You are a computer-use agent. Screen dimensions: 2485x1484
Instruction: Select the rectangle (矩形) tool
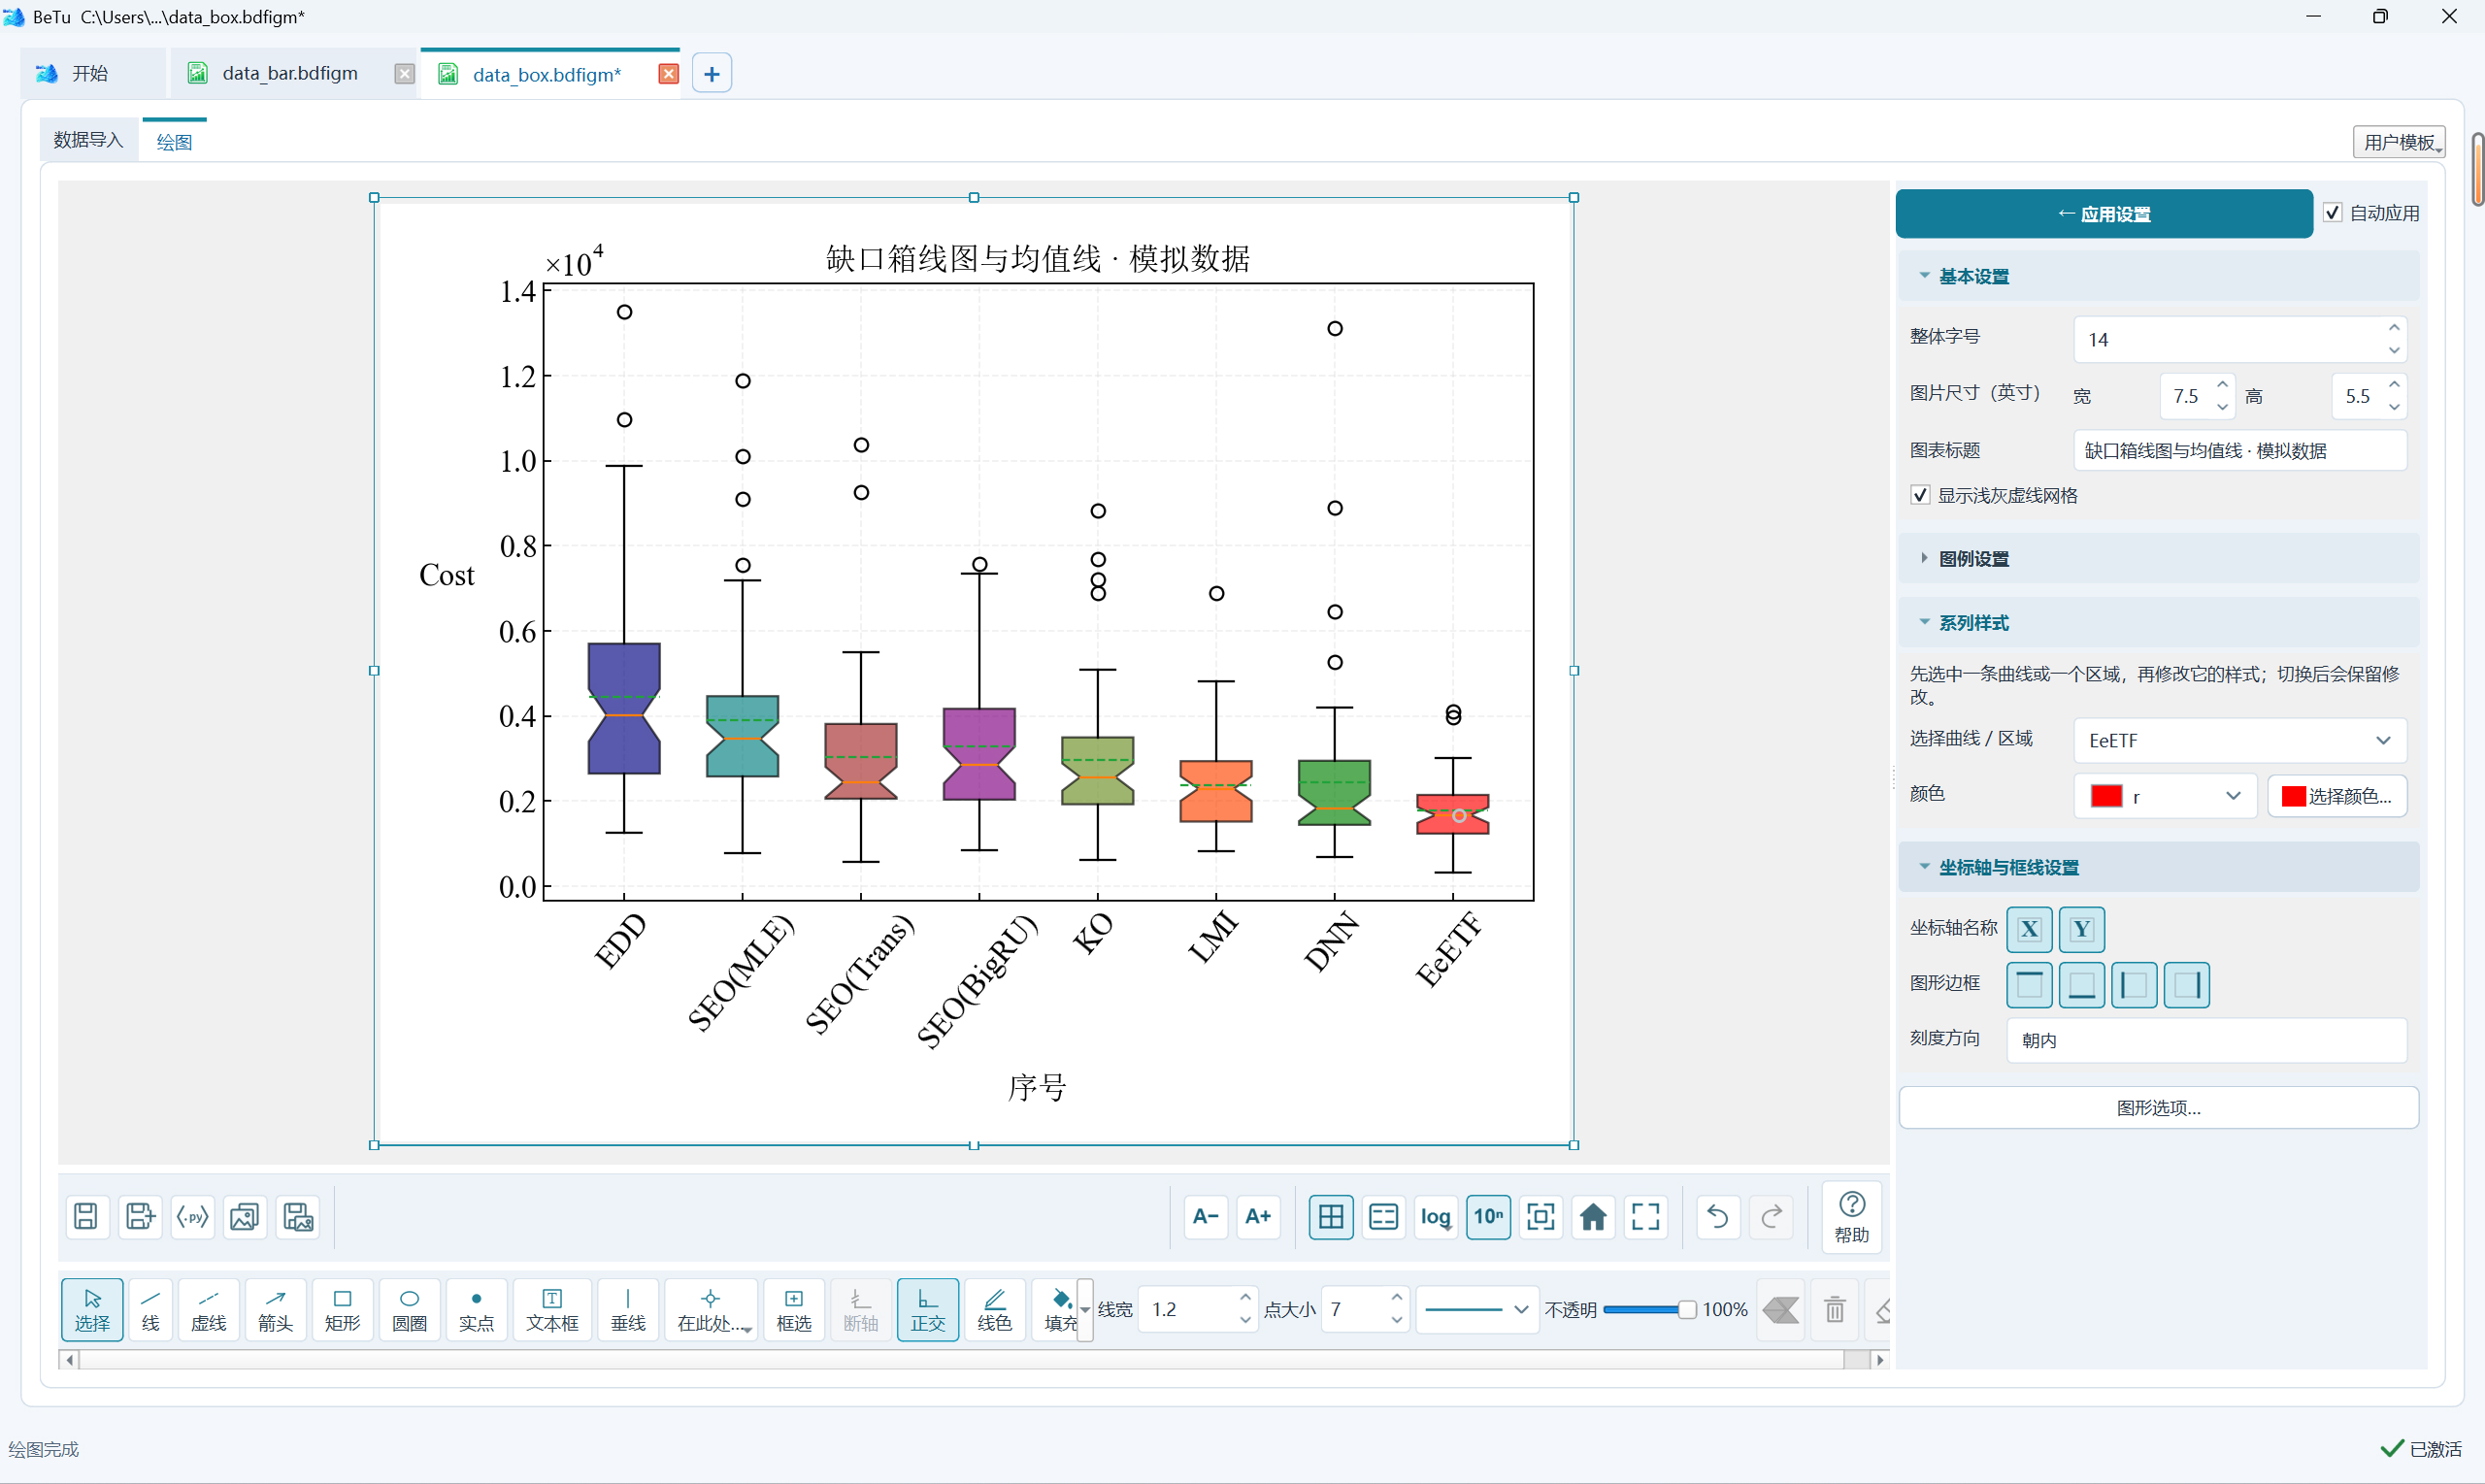[x=342, y=1309]
